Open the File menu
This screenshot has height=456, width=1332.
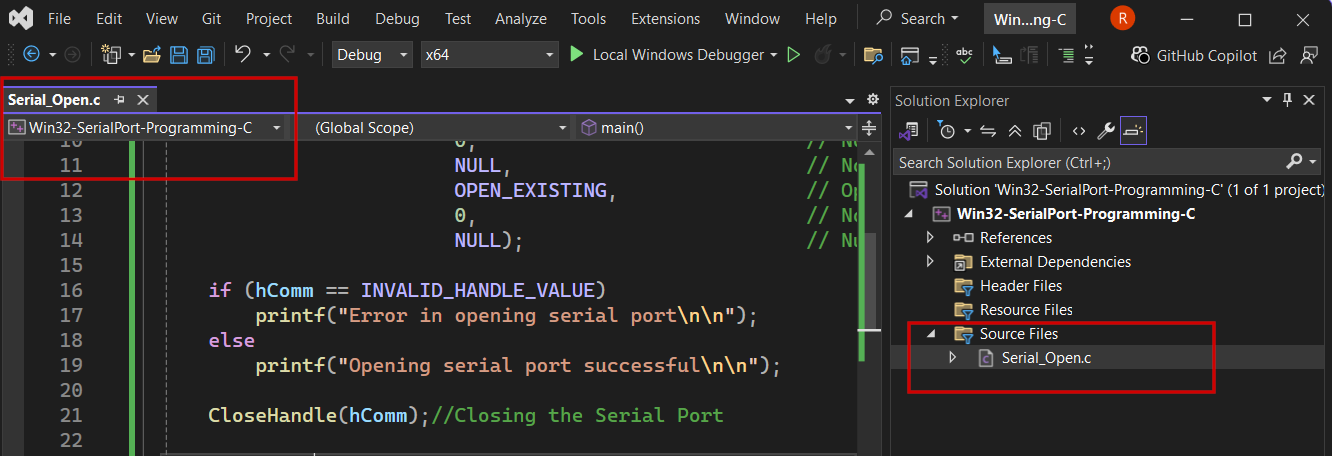point(59,19)
